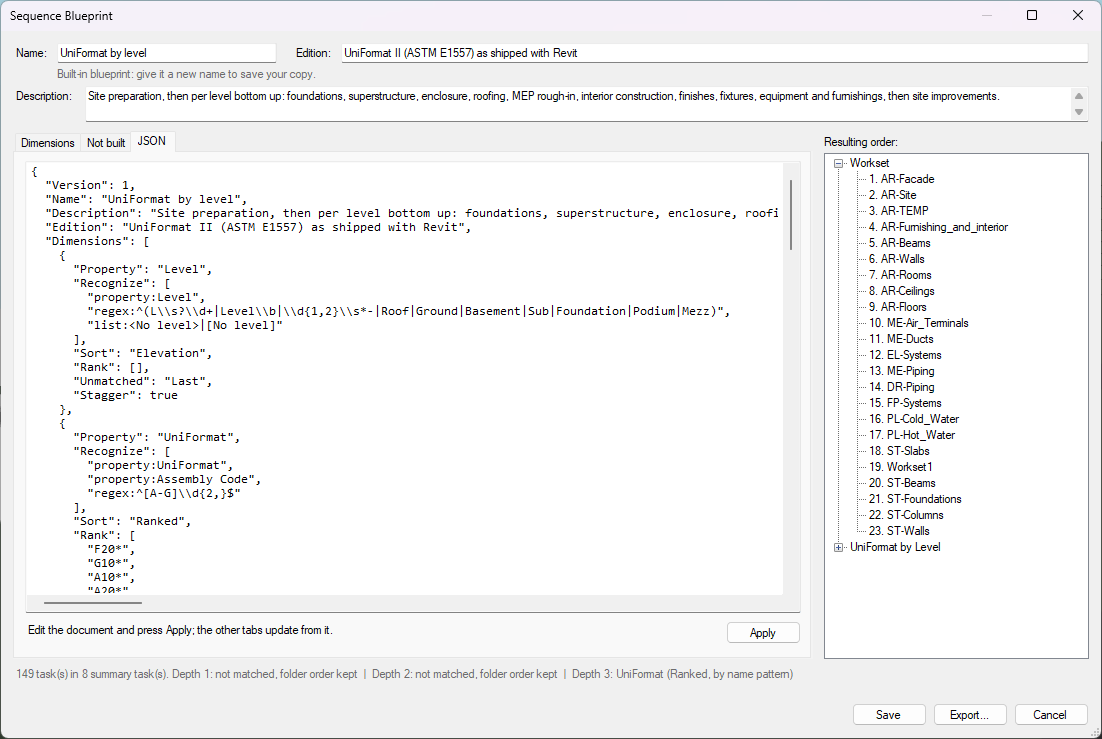Screen dimensions: 1102x739
Task: Select the JSON tab
Action: (152, 141)
